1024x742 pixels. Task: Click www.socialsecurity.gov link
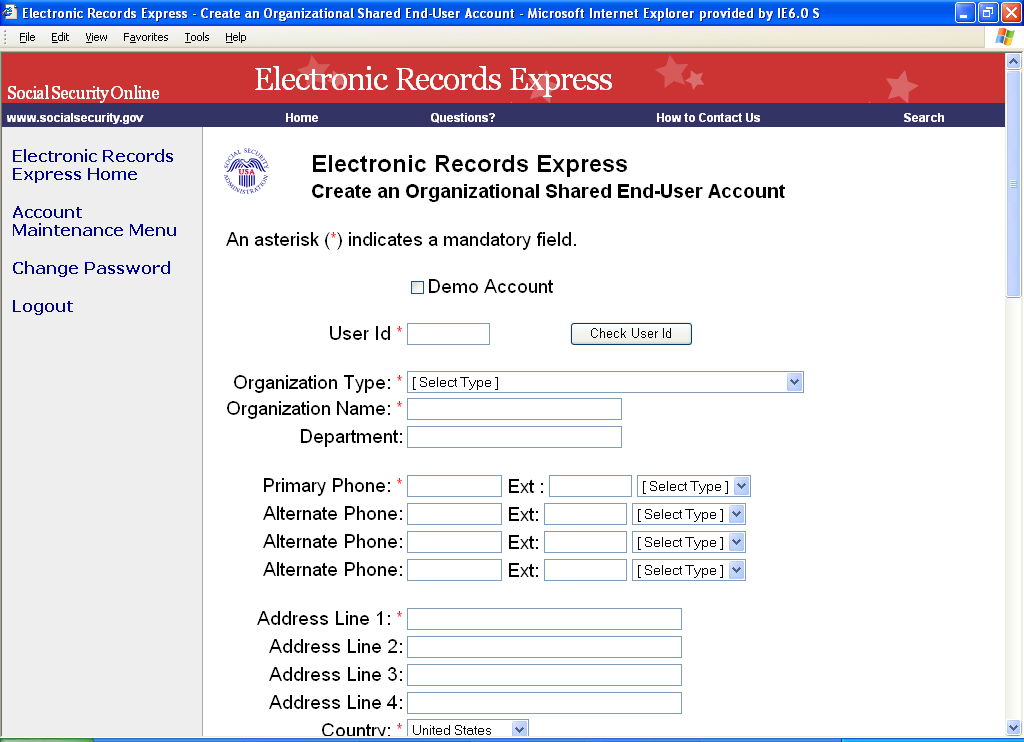pyautogui.click(x=75, y=118)
